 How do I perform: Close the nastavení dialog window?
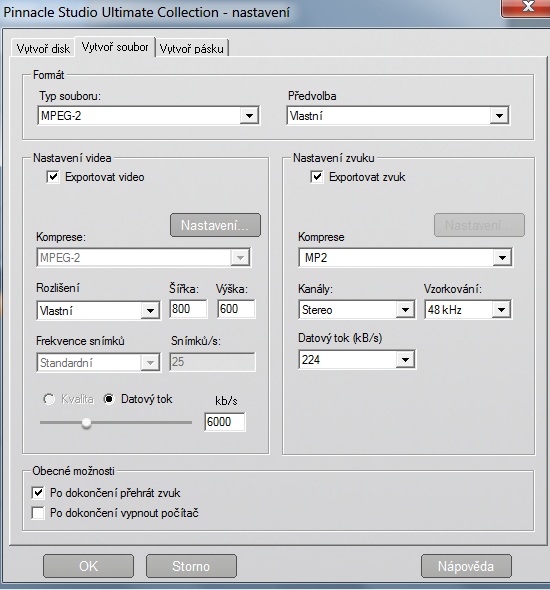tap(527, 8)
